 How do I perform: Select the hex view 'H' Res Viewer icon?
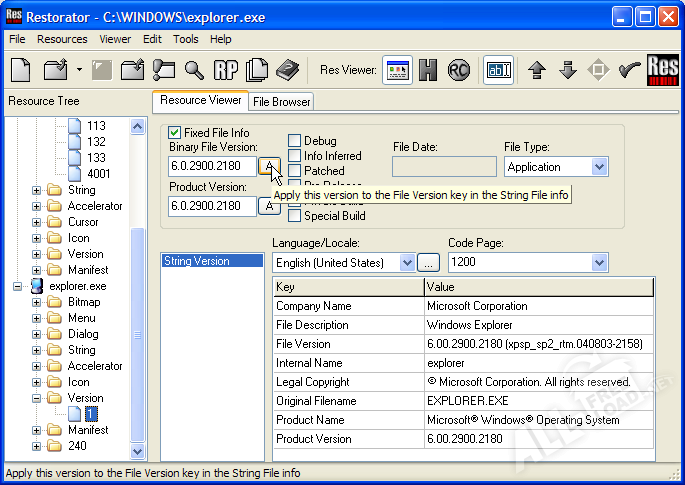[x=428, y=70]
